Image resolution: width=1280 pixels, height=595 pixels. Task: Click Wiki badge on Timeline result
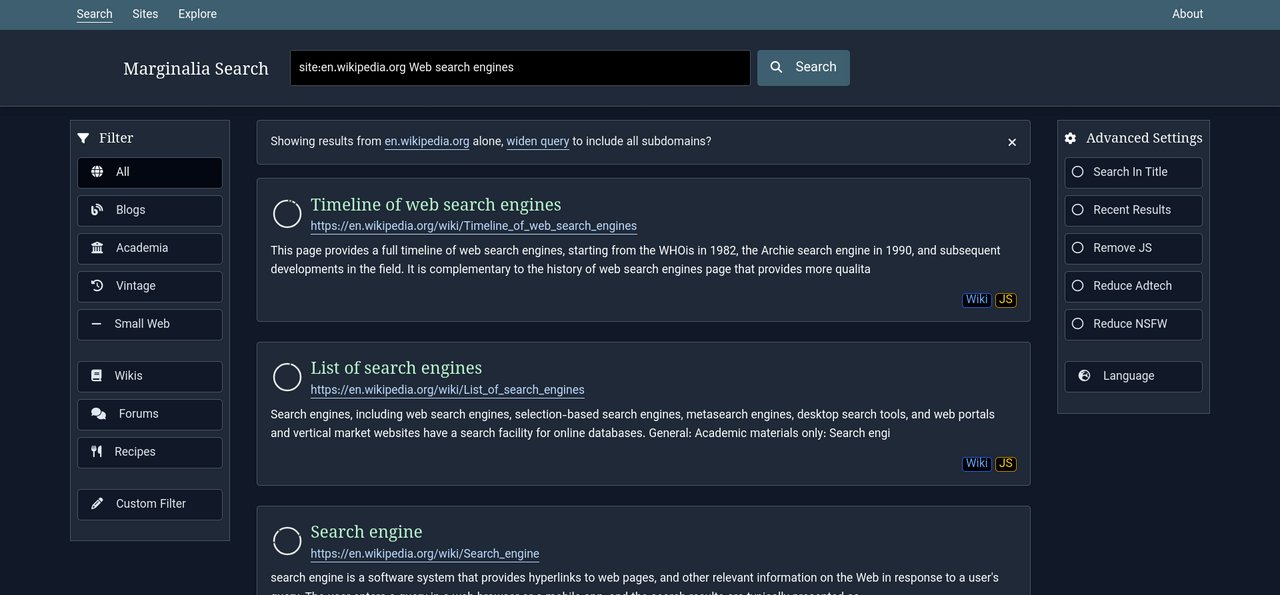pos(977,300)
